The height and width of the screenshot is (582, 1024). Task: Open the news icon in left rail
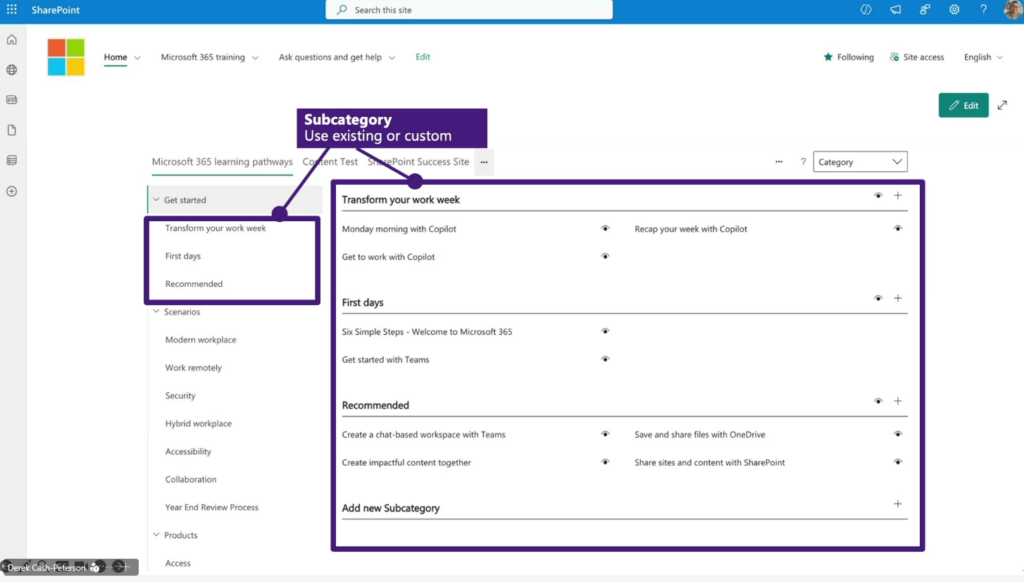[x=12, y=100]
